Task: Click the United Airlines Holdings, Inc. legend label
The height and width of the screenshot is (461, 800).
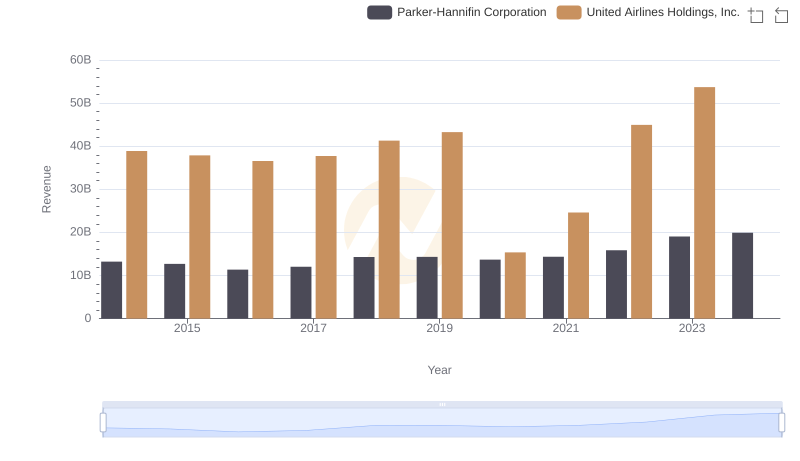Action: (x=662, y=13)
